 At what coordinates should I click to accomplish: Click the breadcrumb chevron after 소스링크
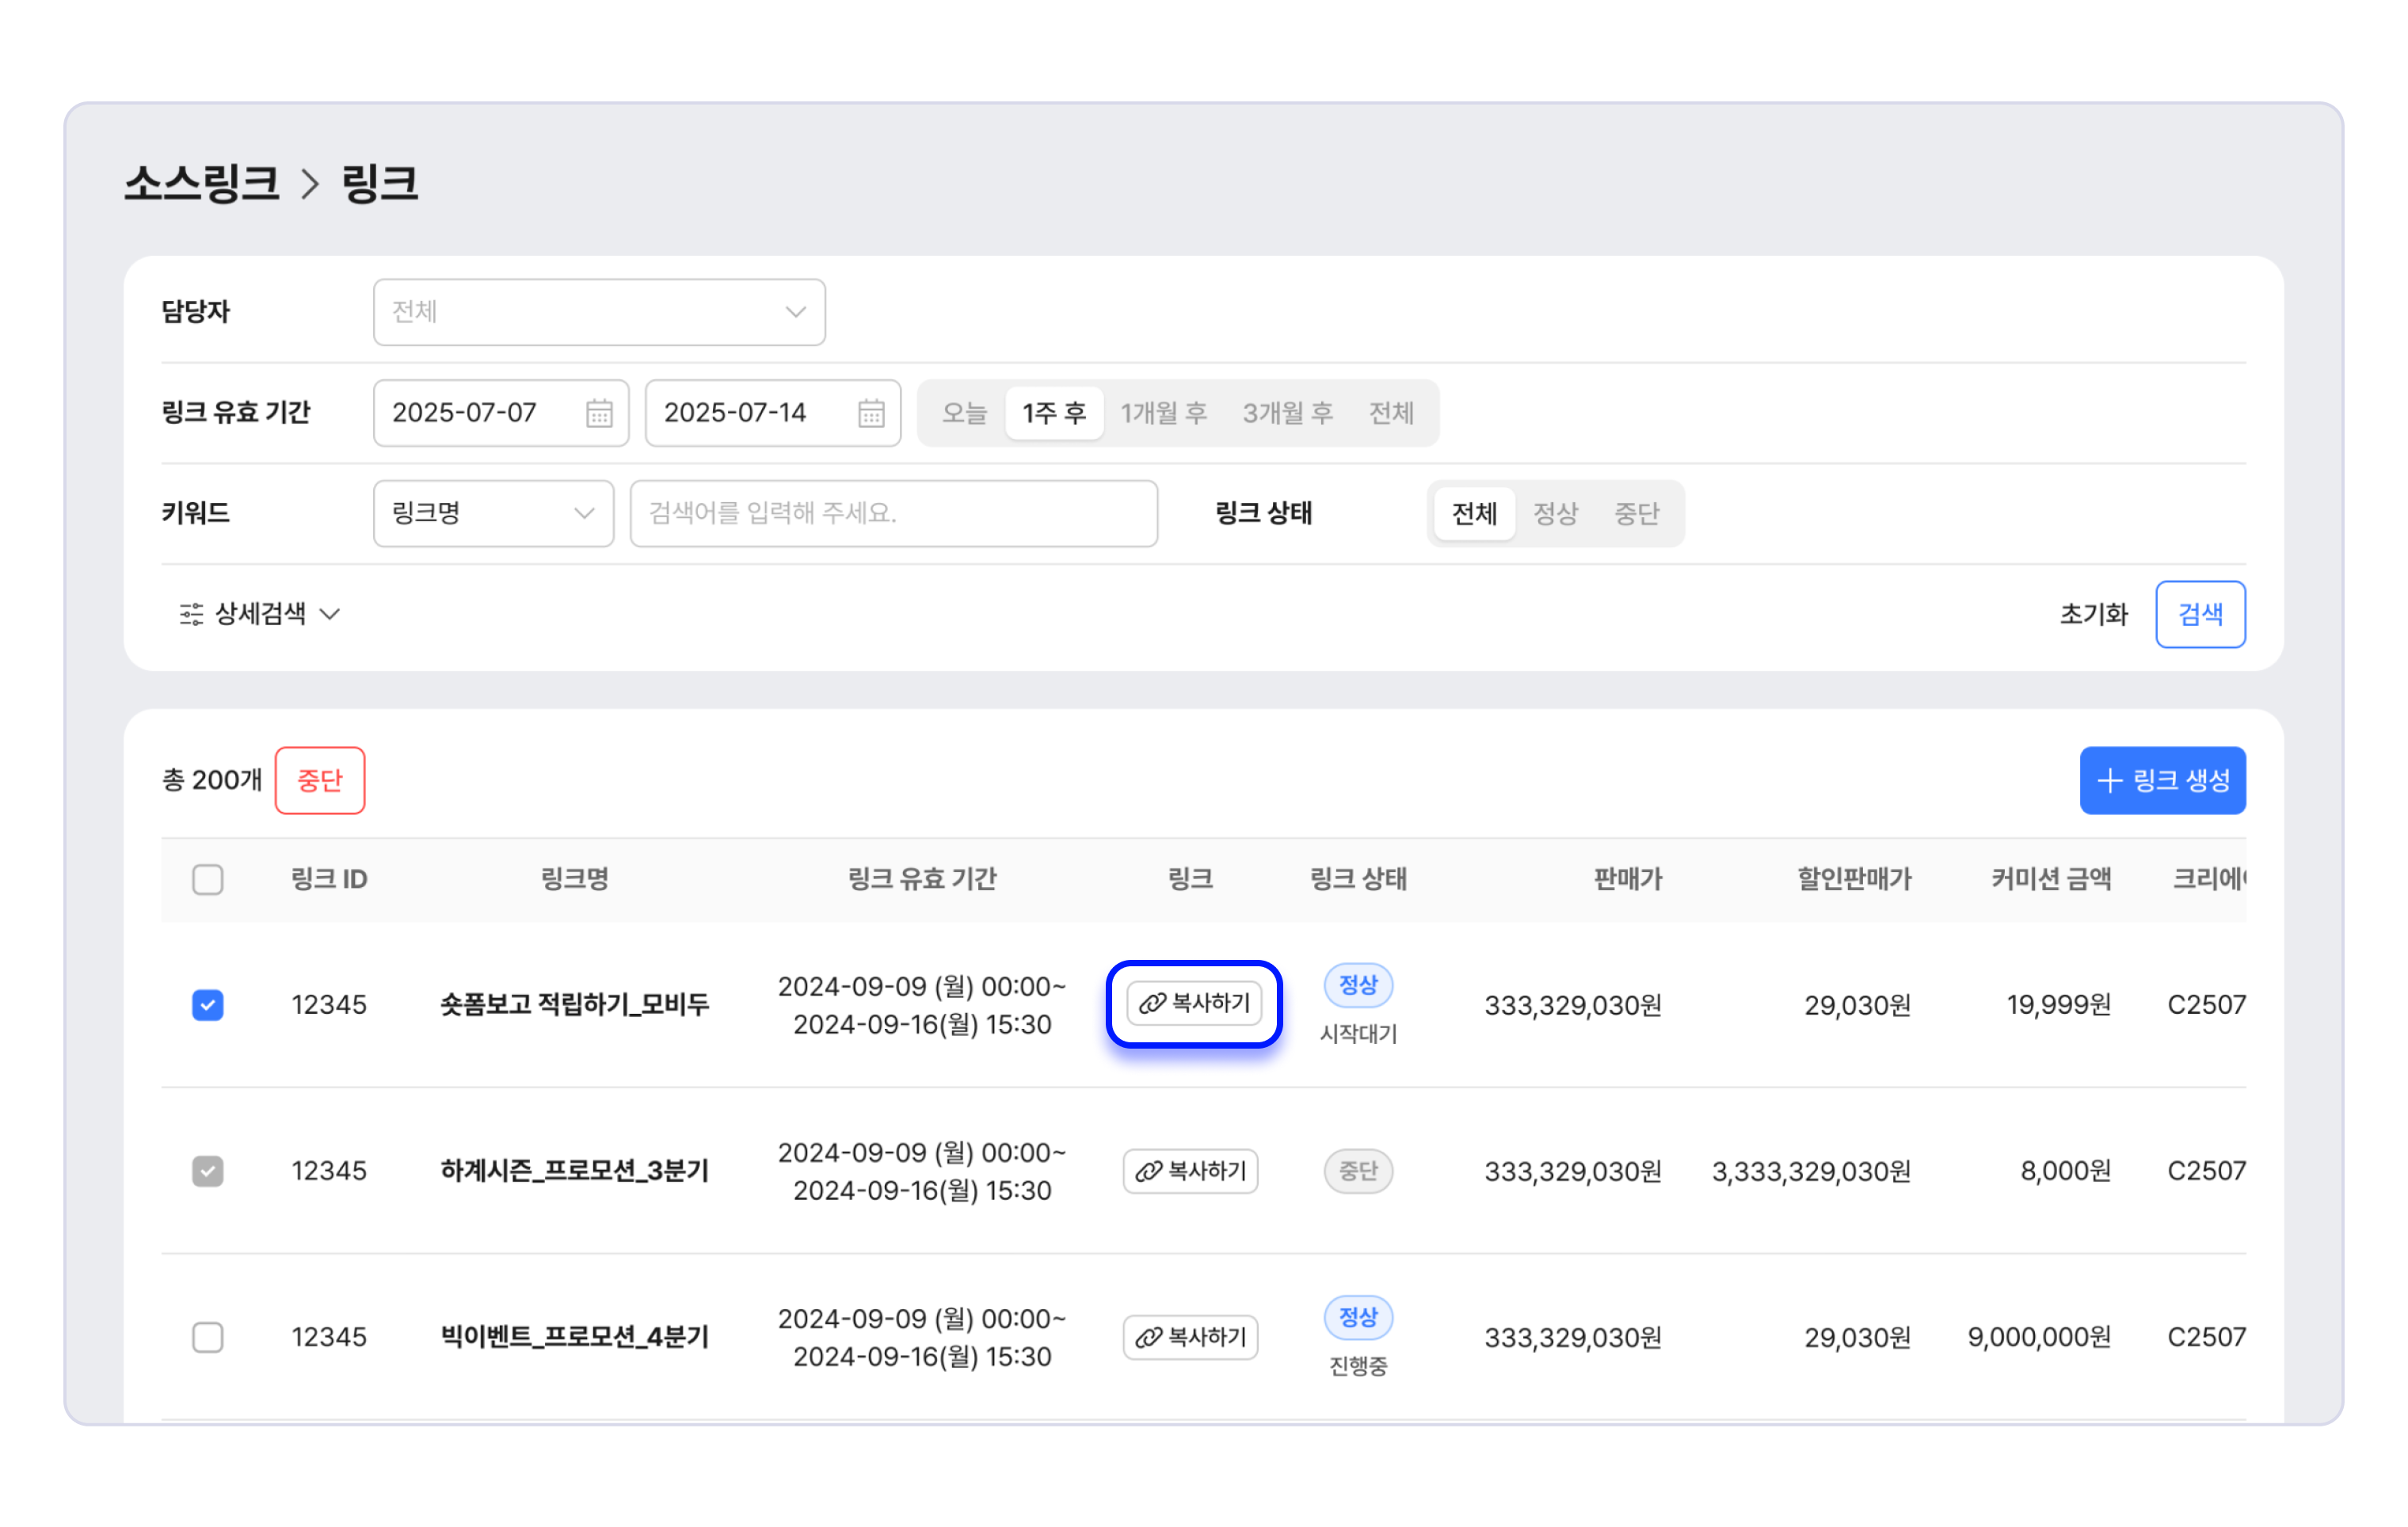pos(311,184)
